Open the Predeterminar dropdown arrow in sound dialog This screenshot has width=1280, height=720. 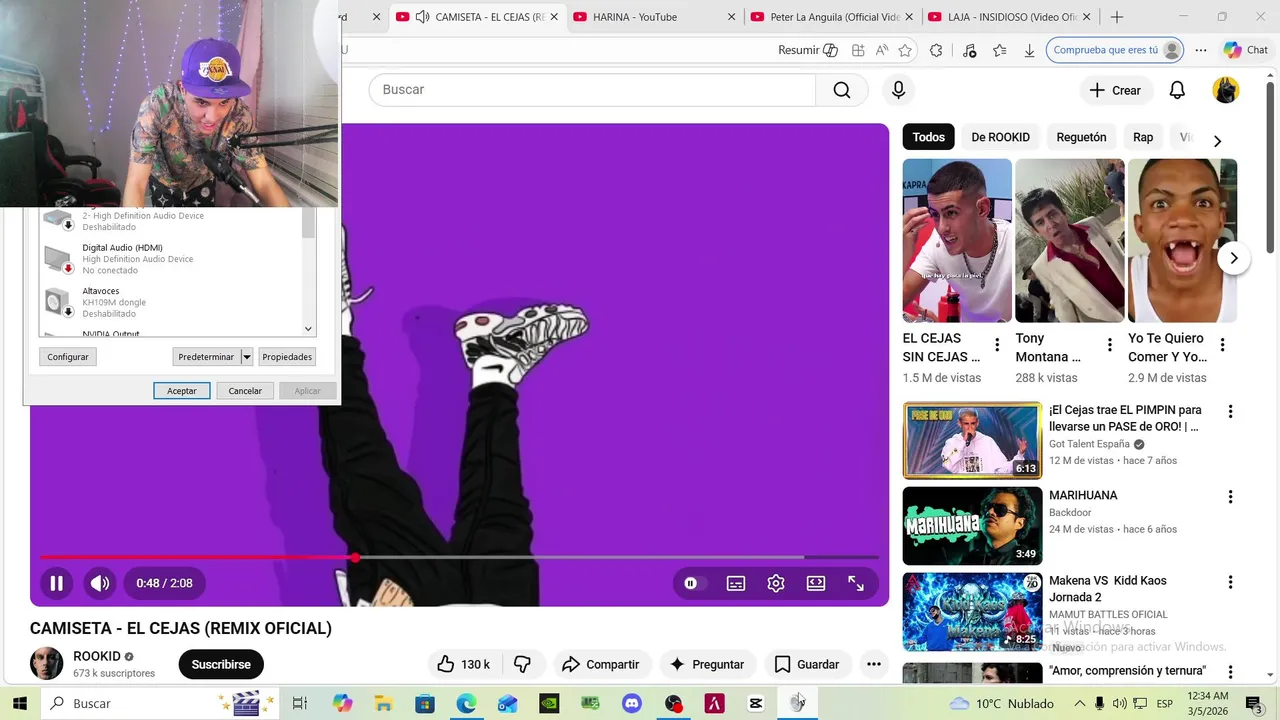tap(247, 357)
